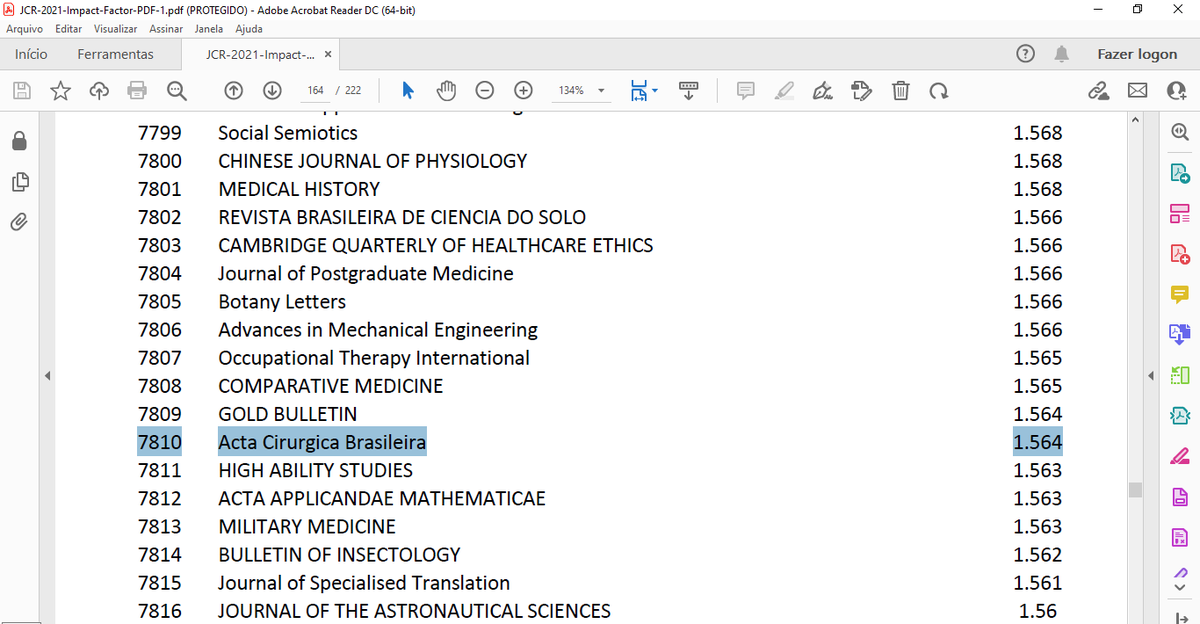
Task: Select the JCR-2021-Impact document tab
Action: tap(260, 54)
